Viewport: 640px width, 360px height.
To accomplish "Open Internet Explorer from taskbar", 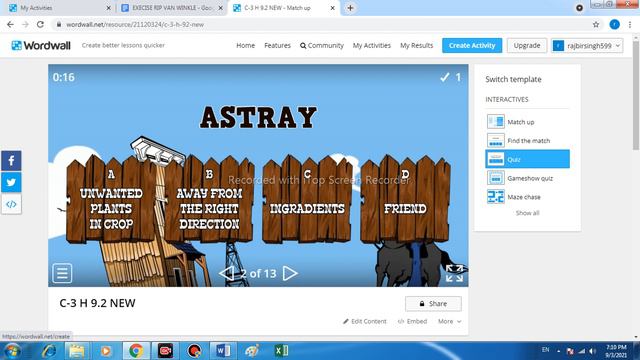I will coord(49,351).
